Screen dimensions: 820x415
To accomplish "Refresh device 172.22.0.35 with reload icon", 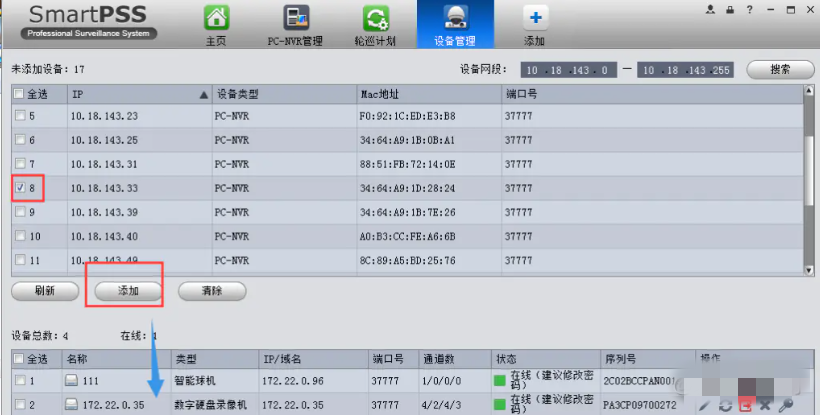I will click(x=725, y=405).
